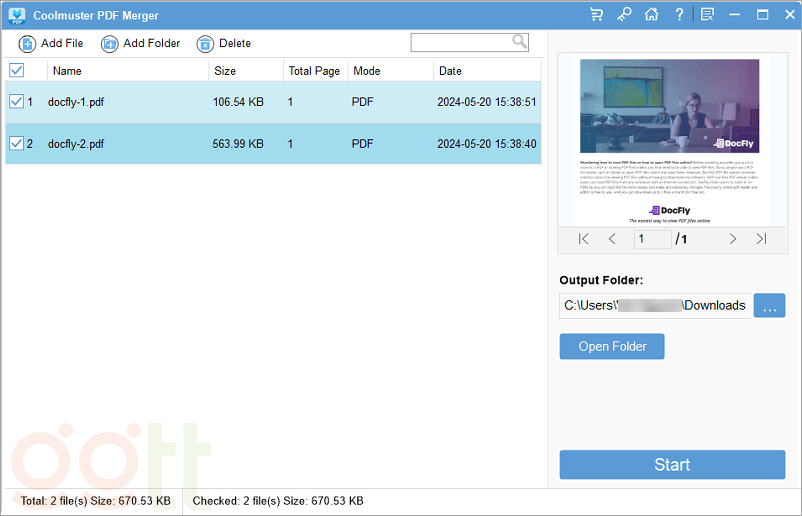This screenshot has width=802, height=516.
Task: Open help with the question mark icon
Action: (679, 15)
